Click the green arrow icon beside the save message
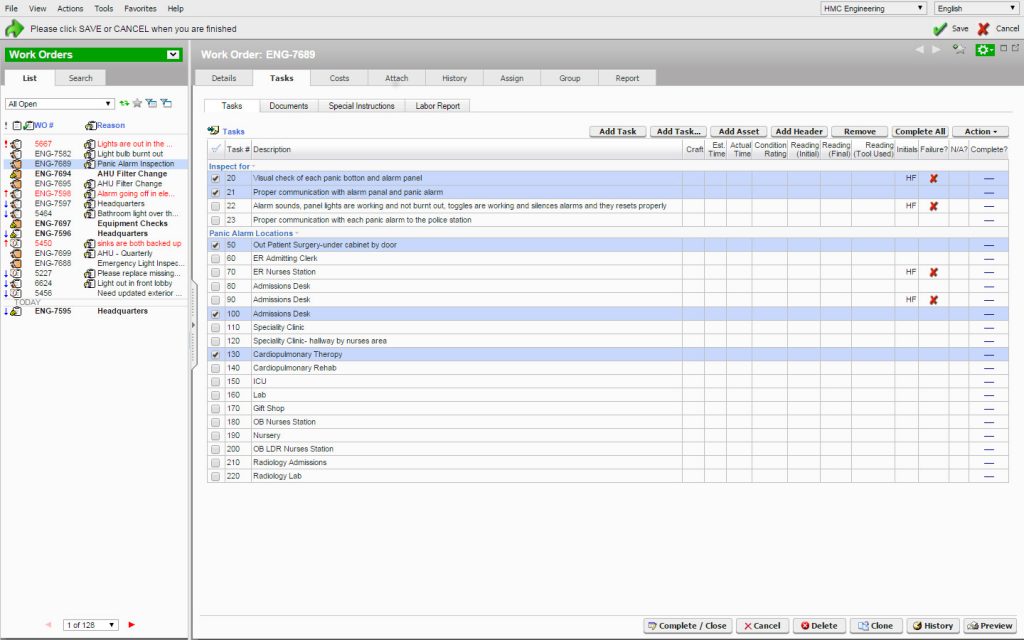 point(14,29)
